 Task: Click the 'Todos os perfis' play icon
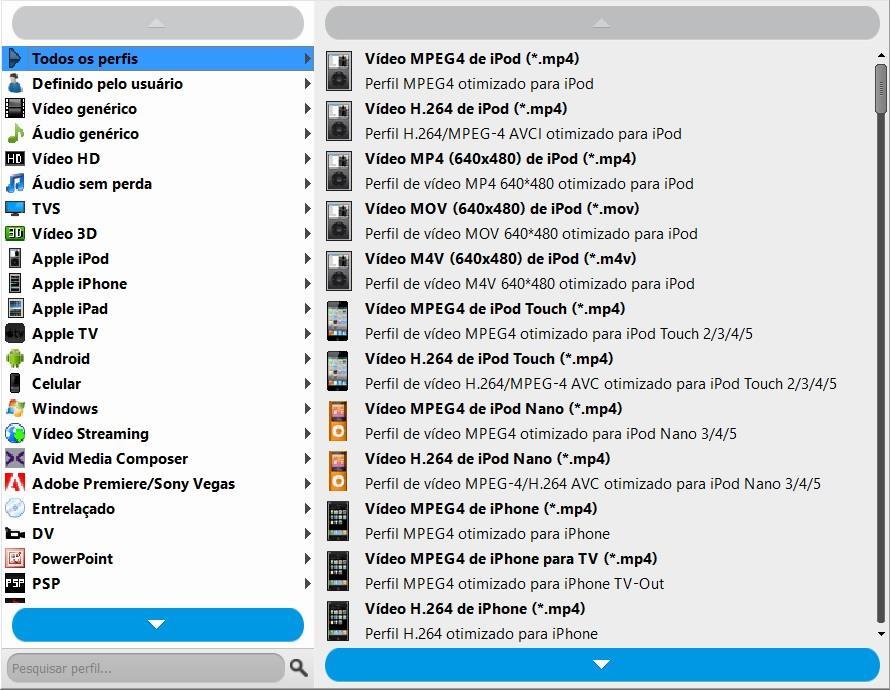(15, 58)
